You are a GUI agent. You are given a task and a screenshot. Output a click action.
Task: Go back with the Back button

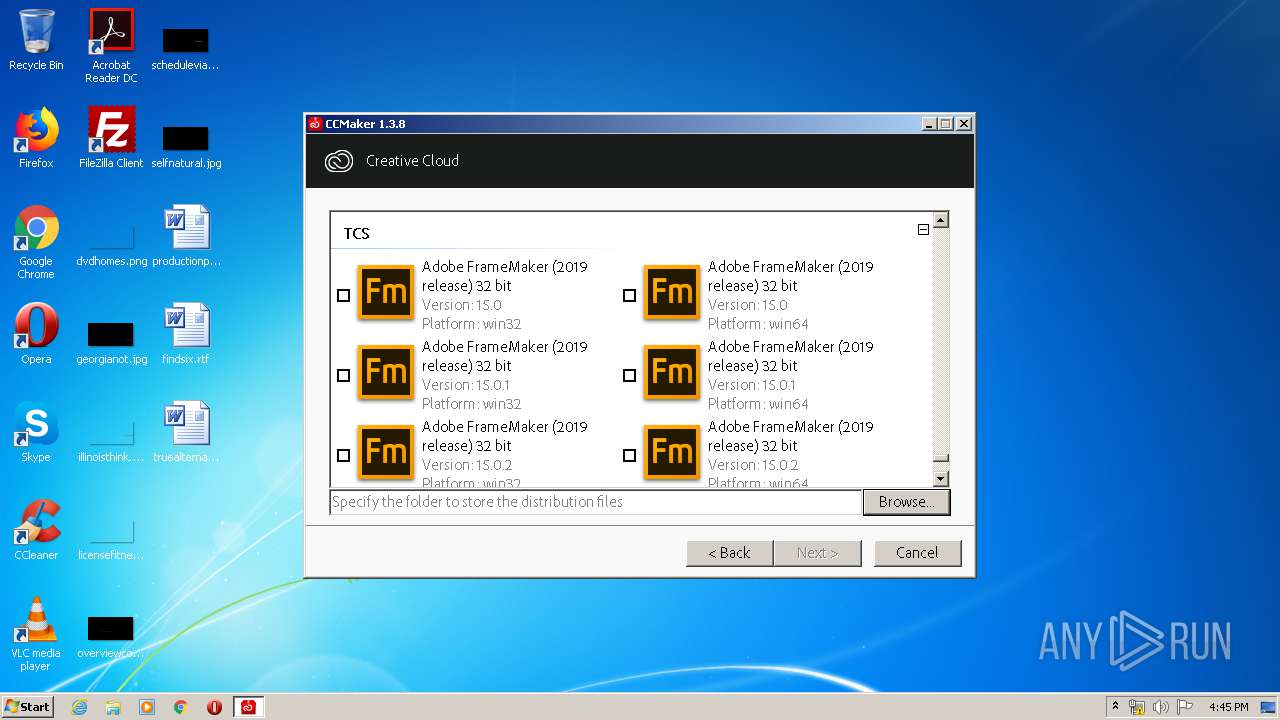[729, 553]
